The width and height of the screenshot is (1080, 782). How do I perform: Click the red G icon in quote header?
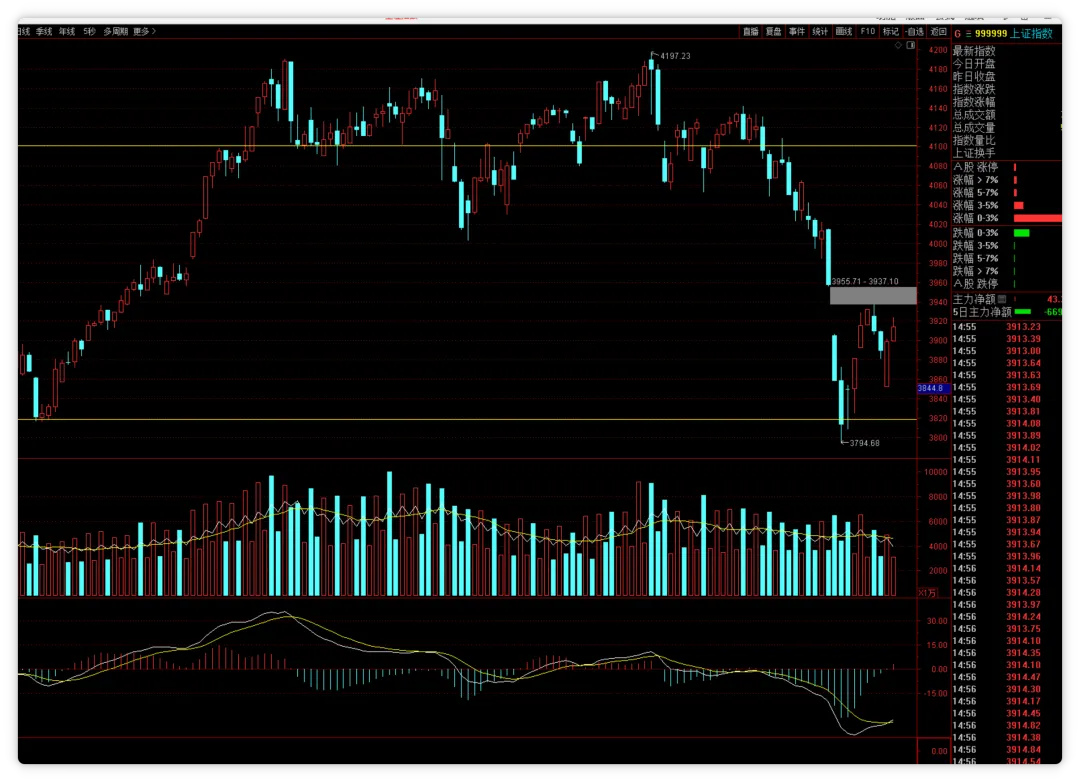click(x=957, y=34)
